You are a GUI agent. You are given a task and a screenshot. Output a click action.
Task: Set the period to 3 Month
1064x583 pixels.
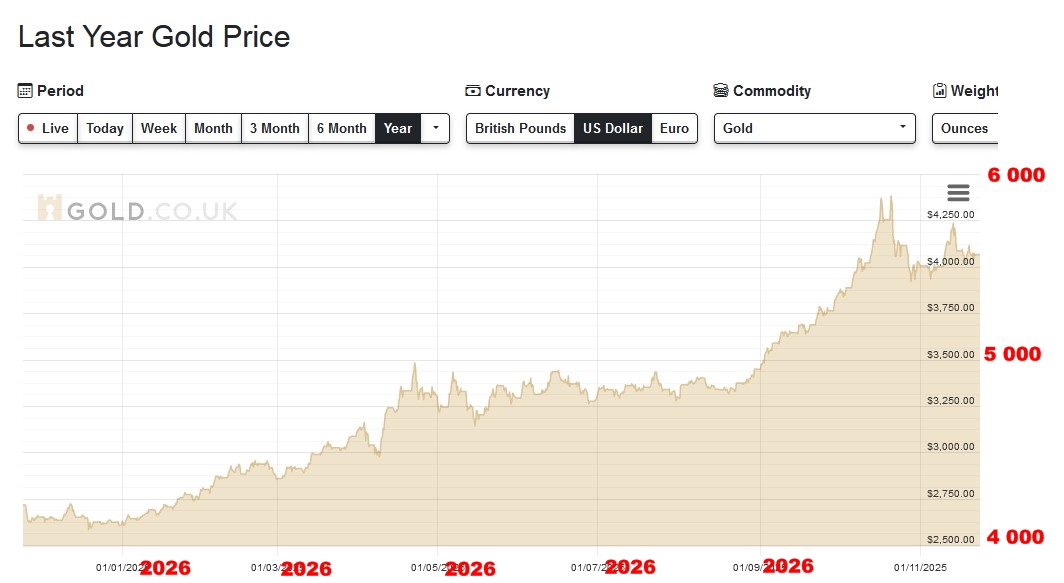click(x=275, y=128)
